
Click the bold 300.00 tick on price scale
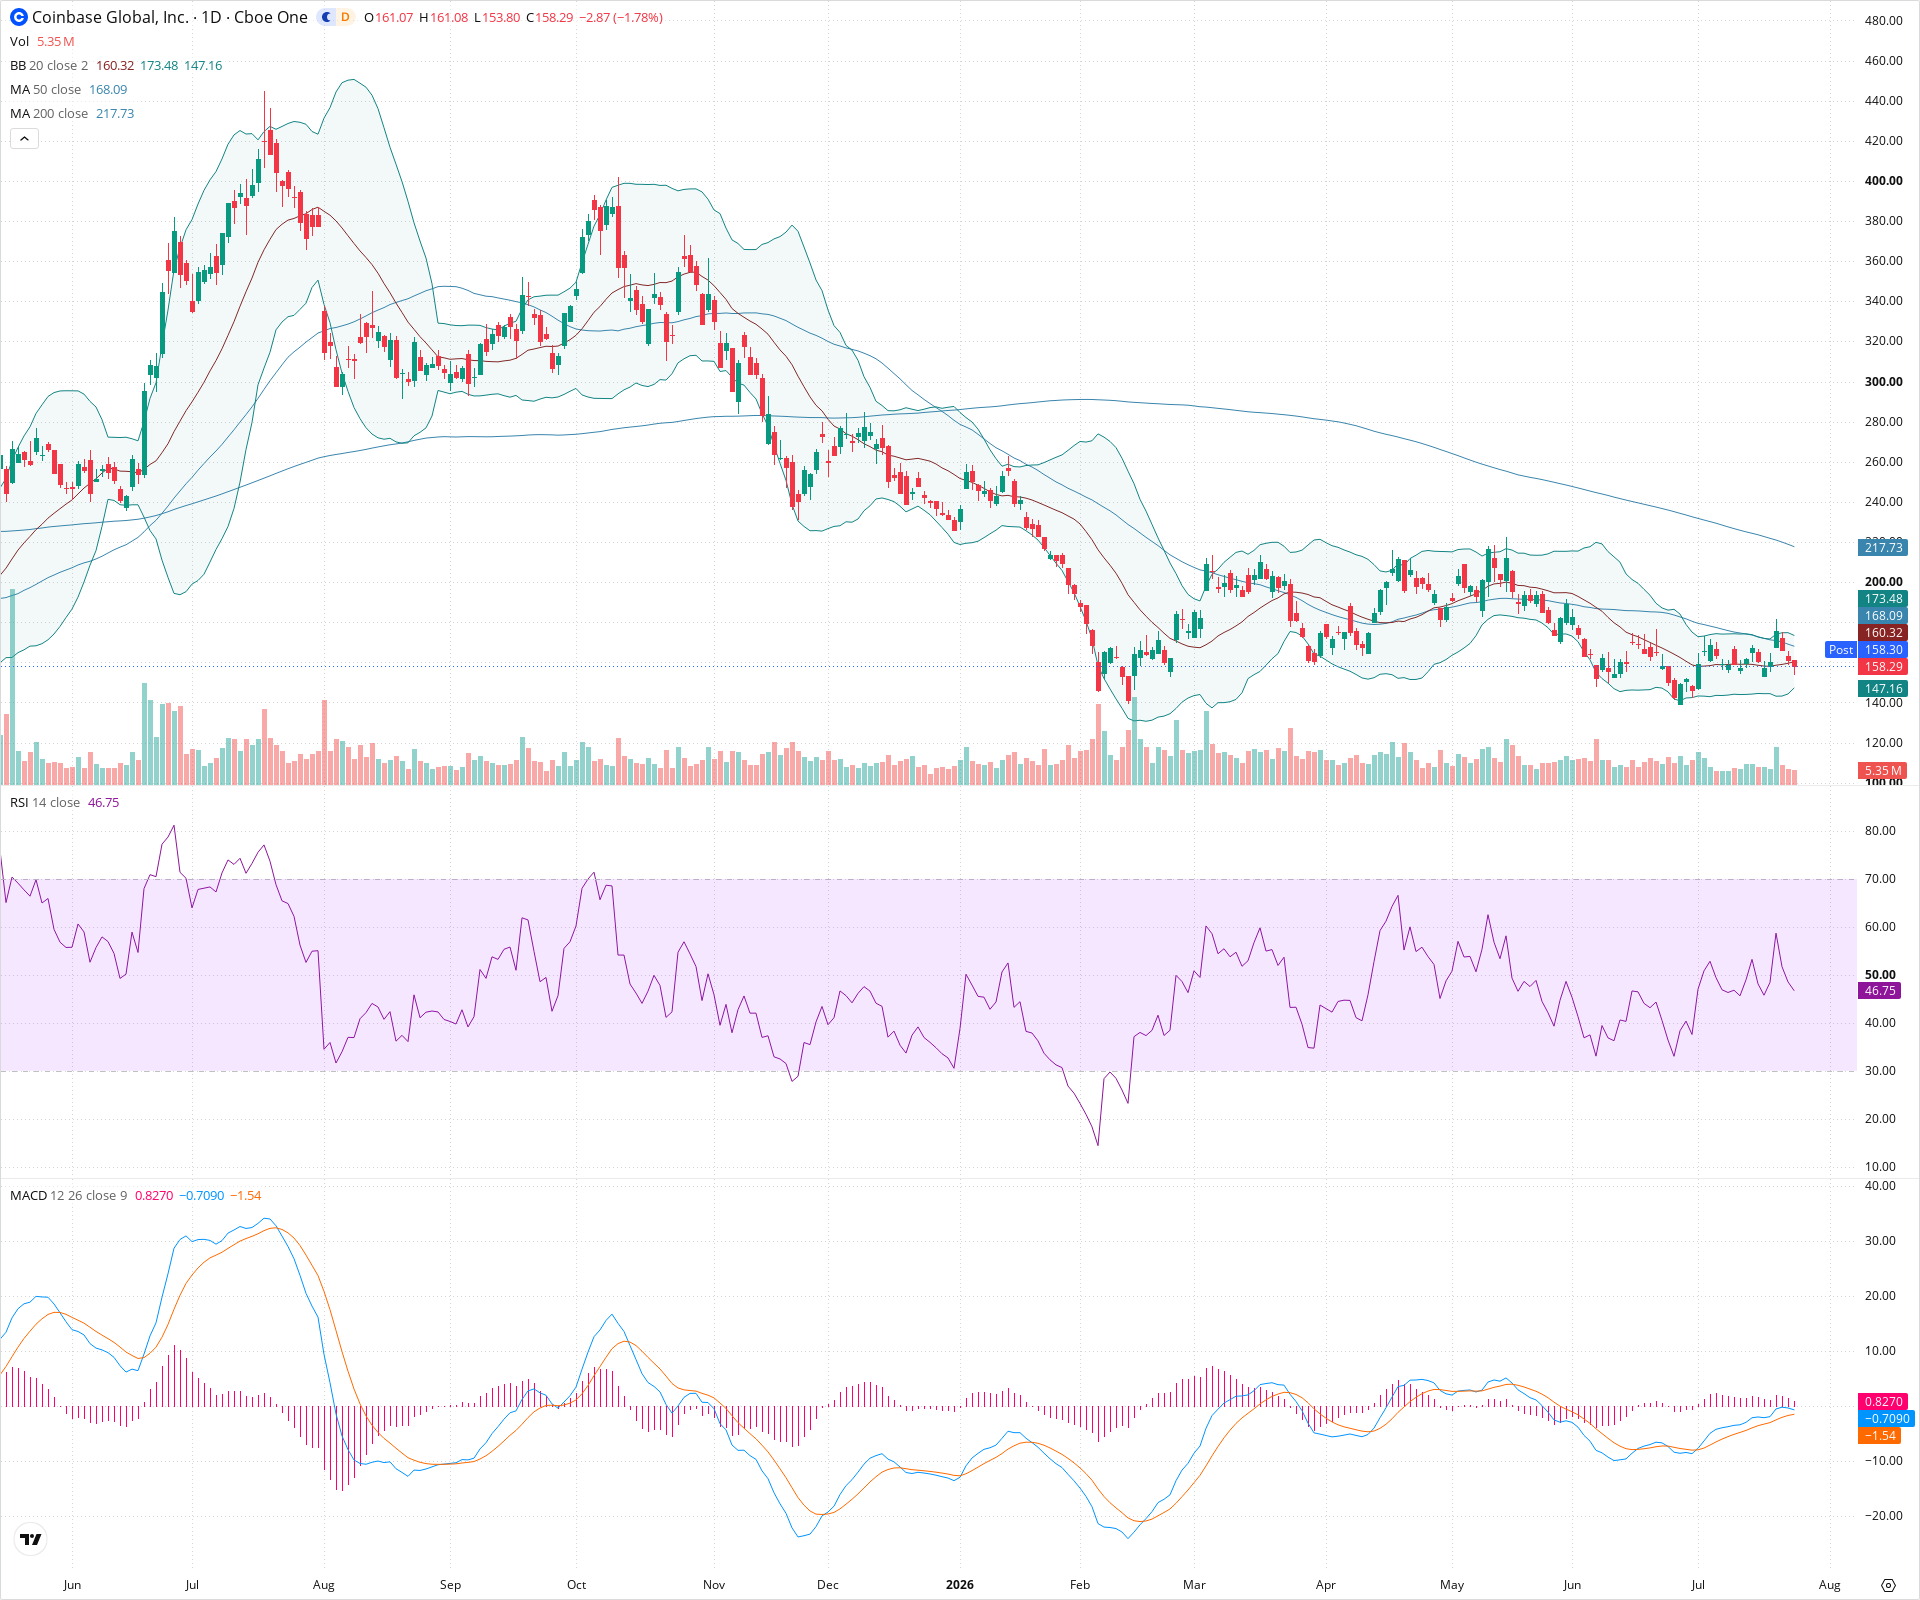pyautogui.click(x=1884, y=382)
